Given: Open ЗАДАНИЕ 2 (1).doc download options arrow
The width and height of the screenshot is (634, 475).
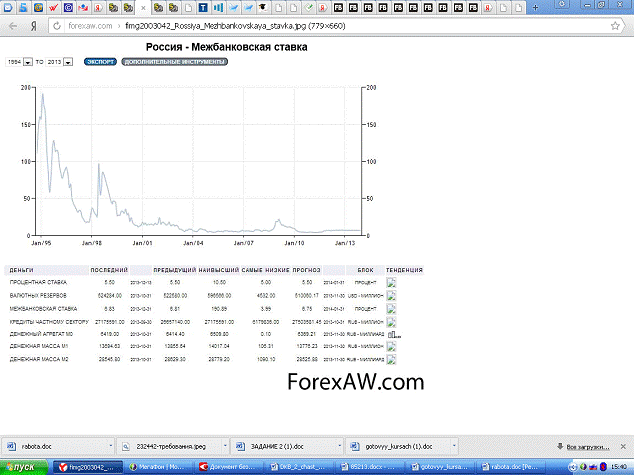Looking at the screenshot, I should 340,446.
